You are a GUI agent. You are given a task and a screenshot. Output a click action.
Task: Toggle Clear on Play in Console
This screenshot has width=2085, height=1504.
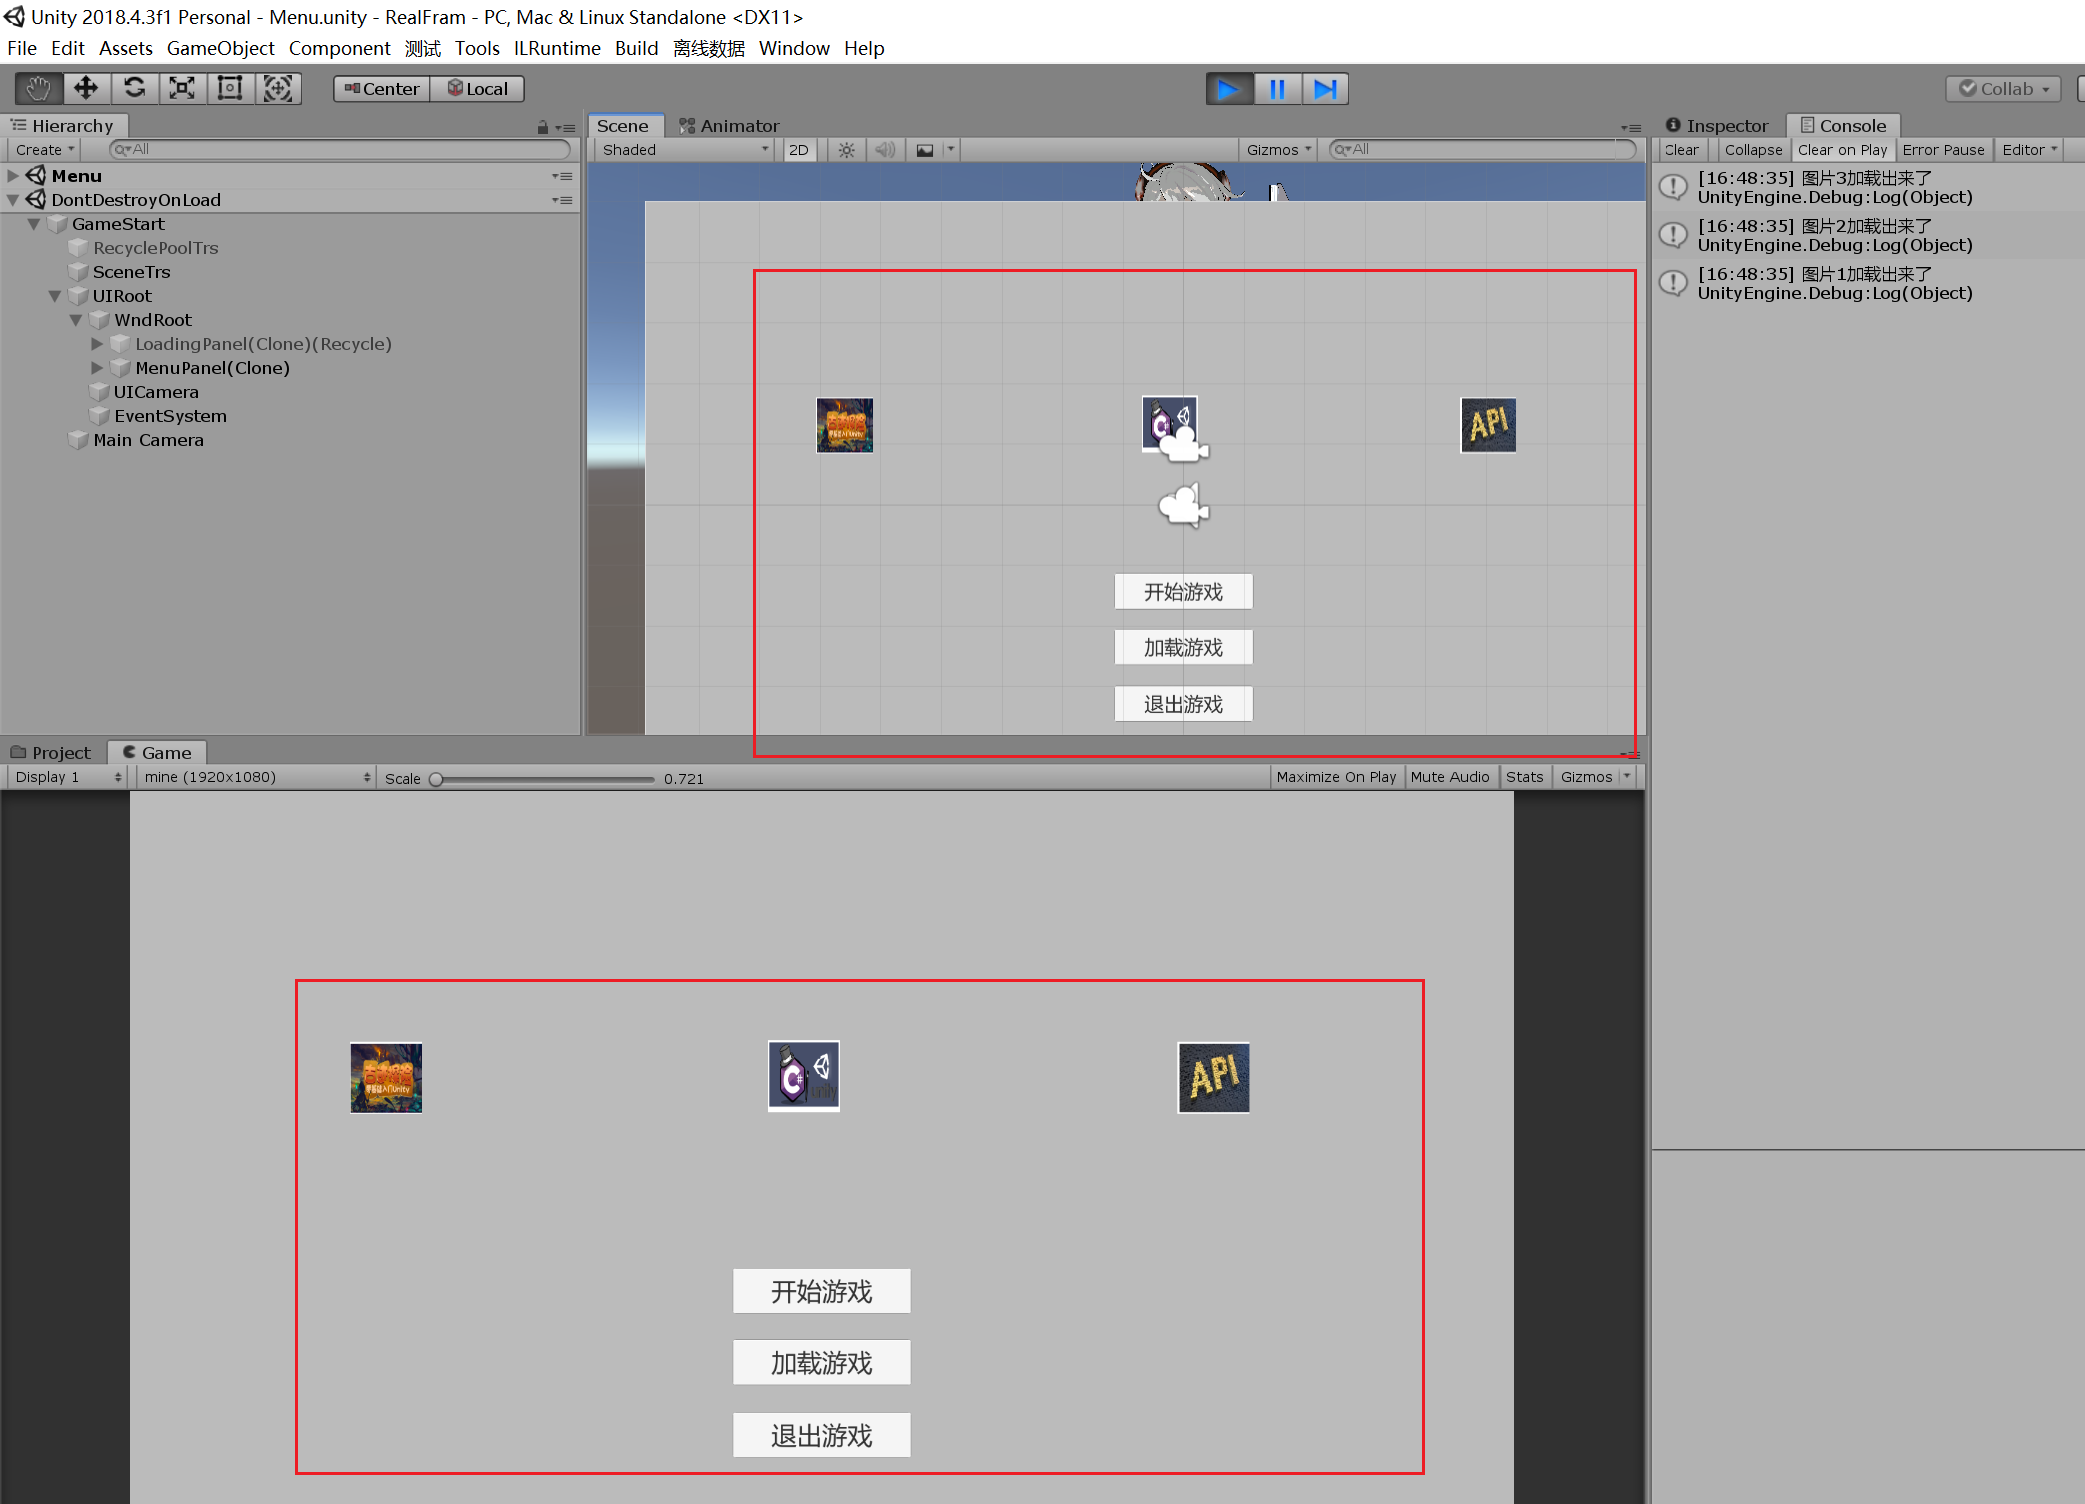point(1841,150)
